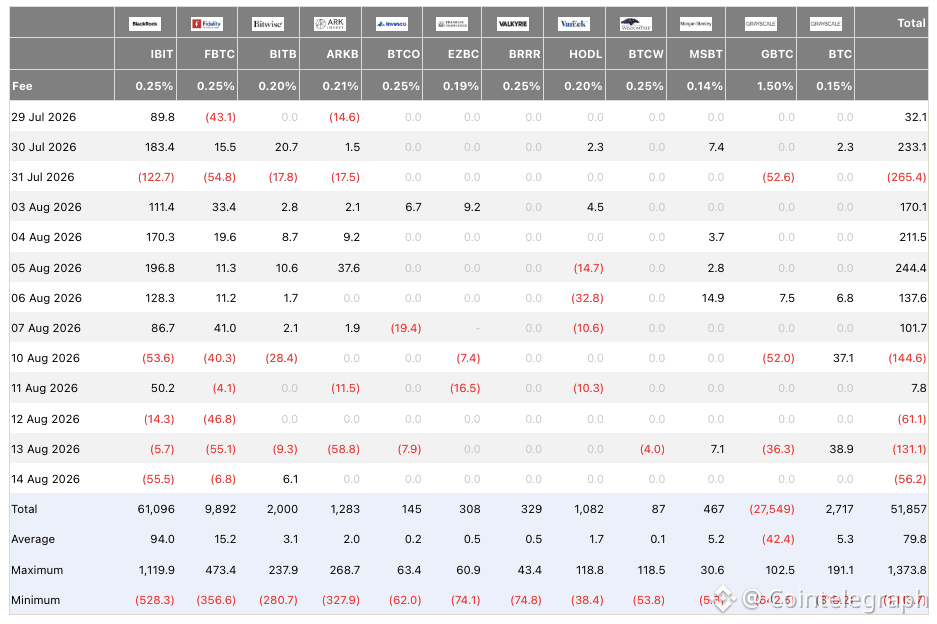The image size is (937, 624).
Task: Click the VanEck logo
Action: [574, 24]
